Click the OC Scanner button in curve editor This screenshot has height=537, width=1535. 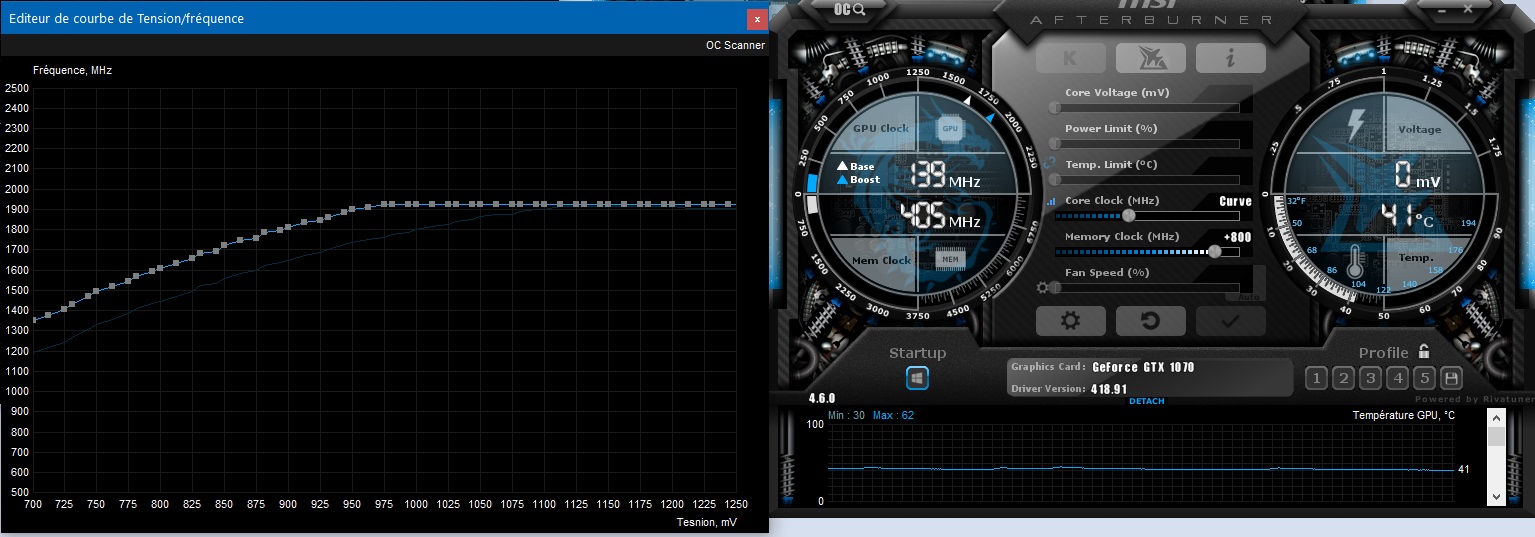[x=735, y=44]
